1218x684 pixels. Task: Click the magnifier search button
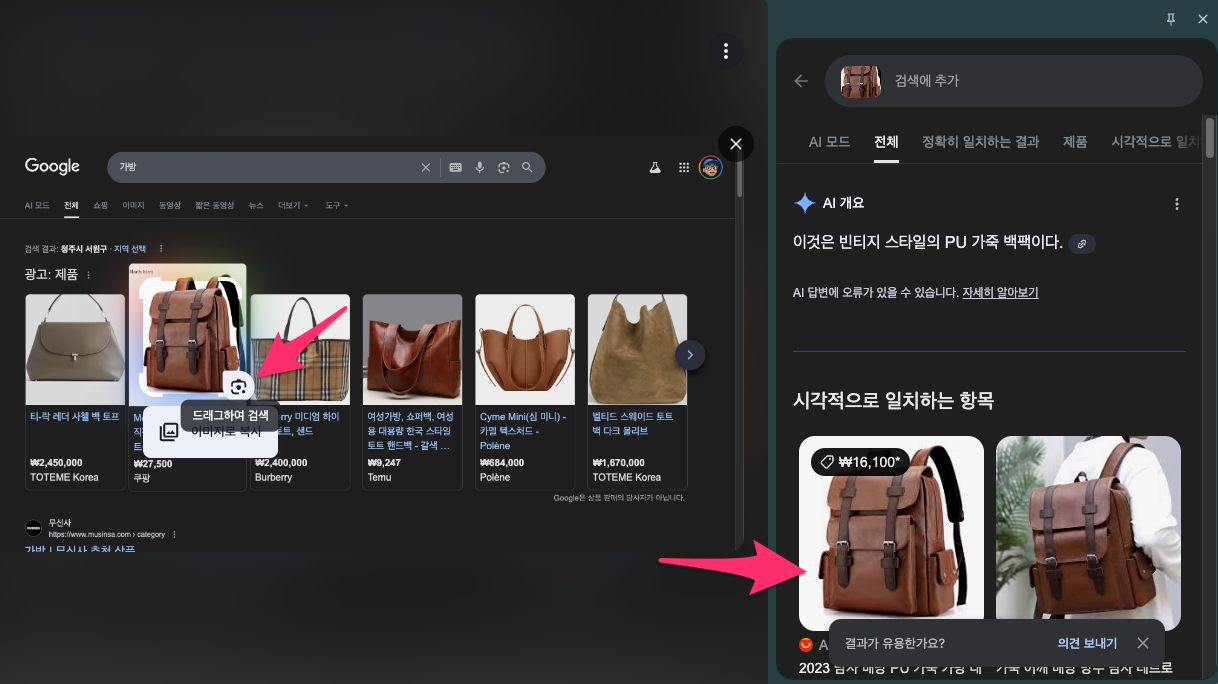[x=527, y=167]
